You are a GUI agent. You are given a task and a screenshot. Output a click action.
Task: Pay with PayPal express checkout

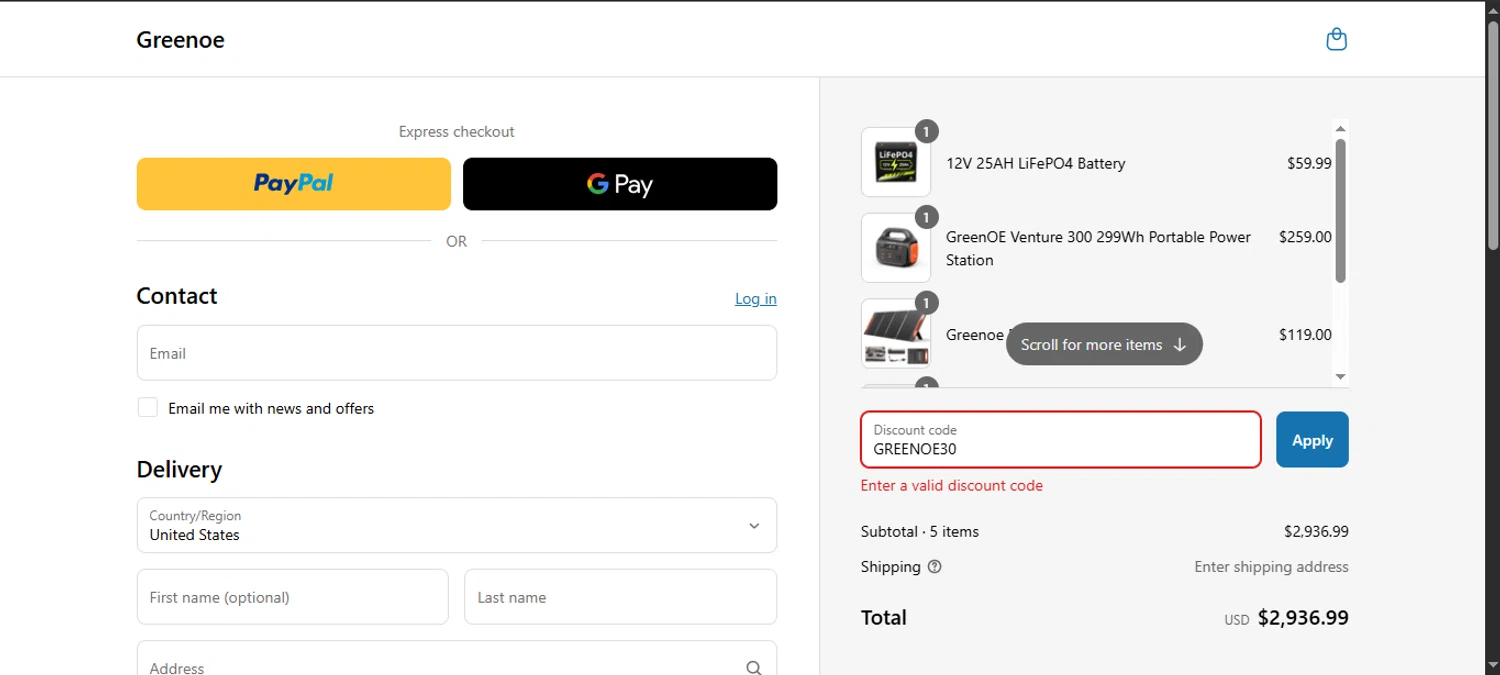point(294,184)
